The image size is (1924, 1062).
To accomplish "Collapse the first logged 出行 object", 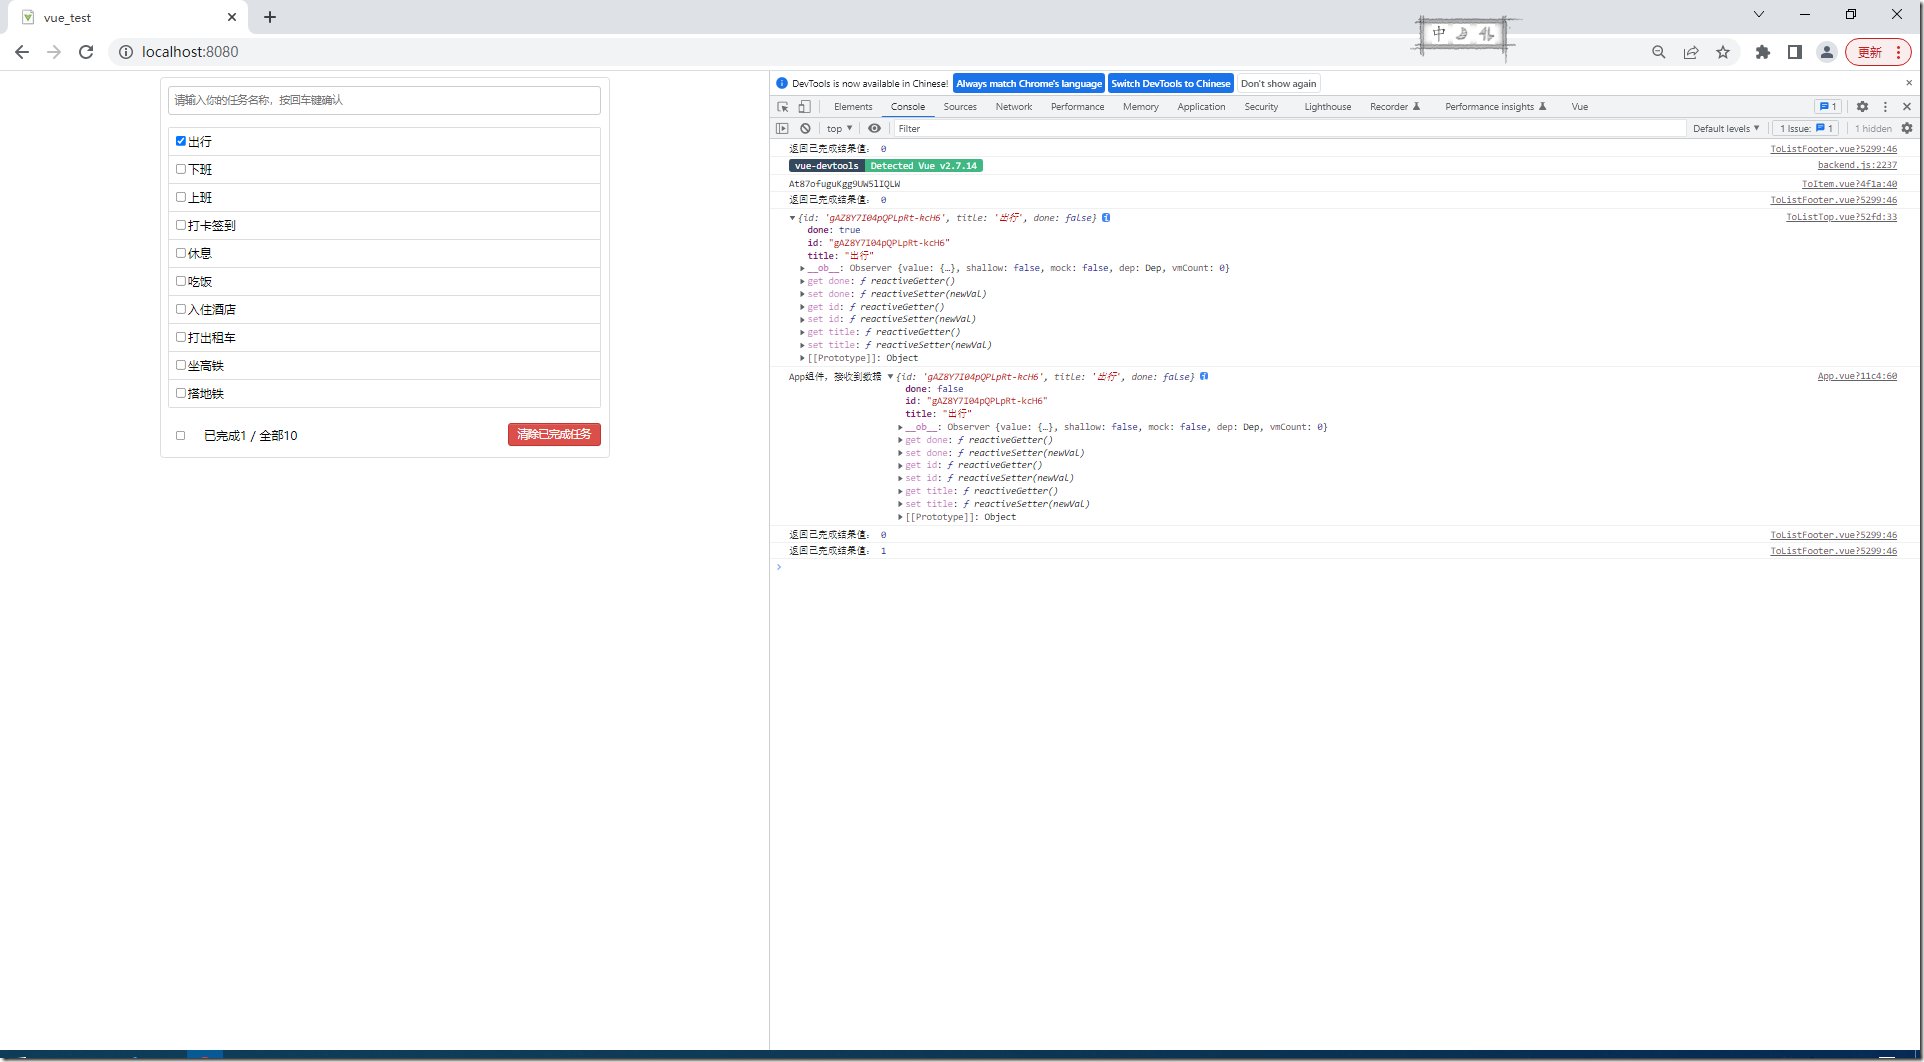I will click(792, 218).
